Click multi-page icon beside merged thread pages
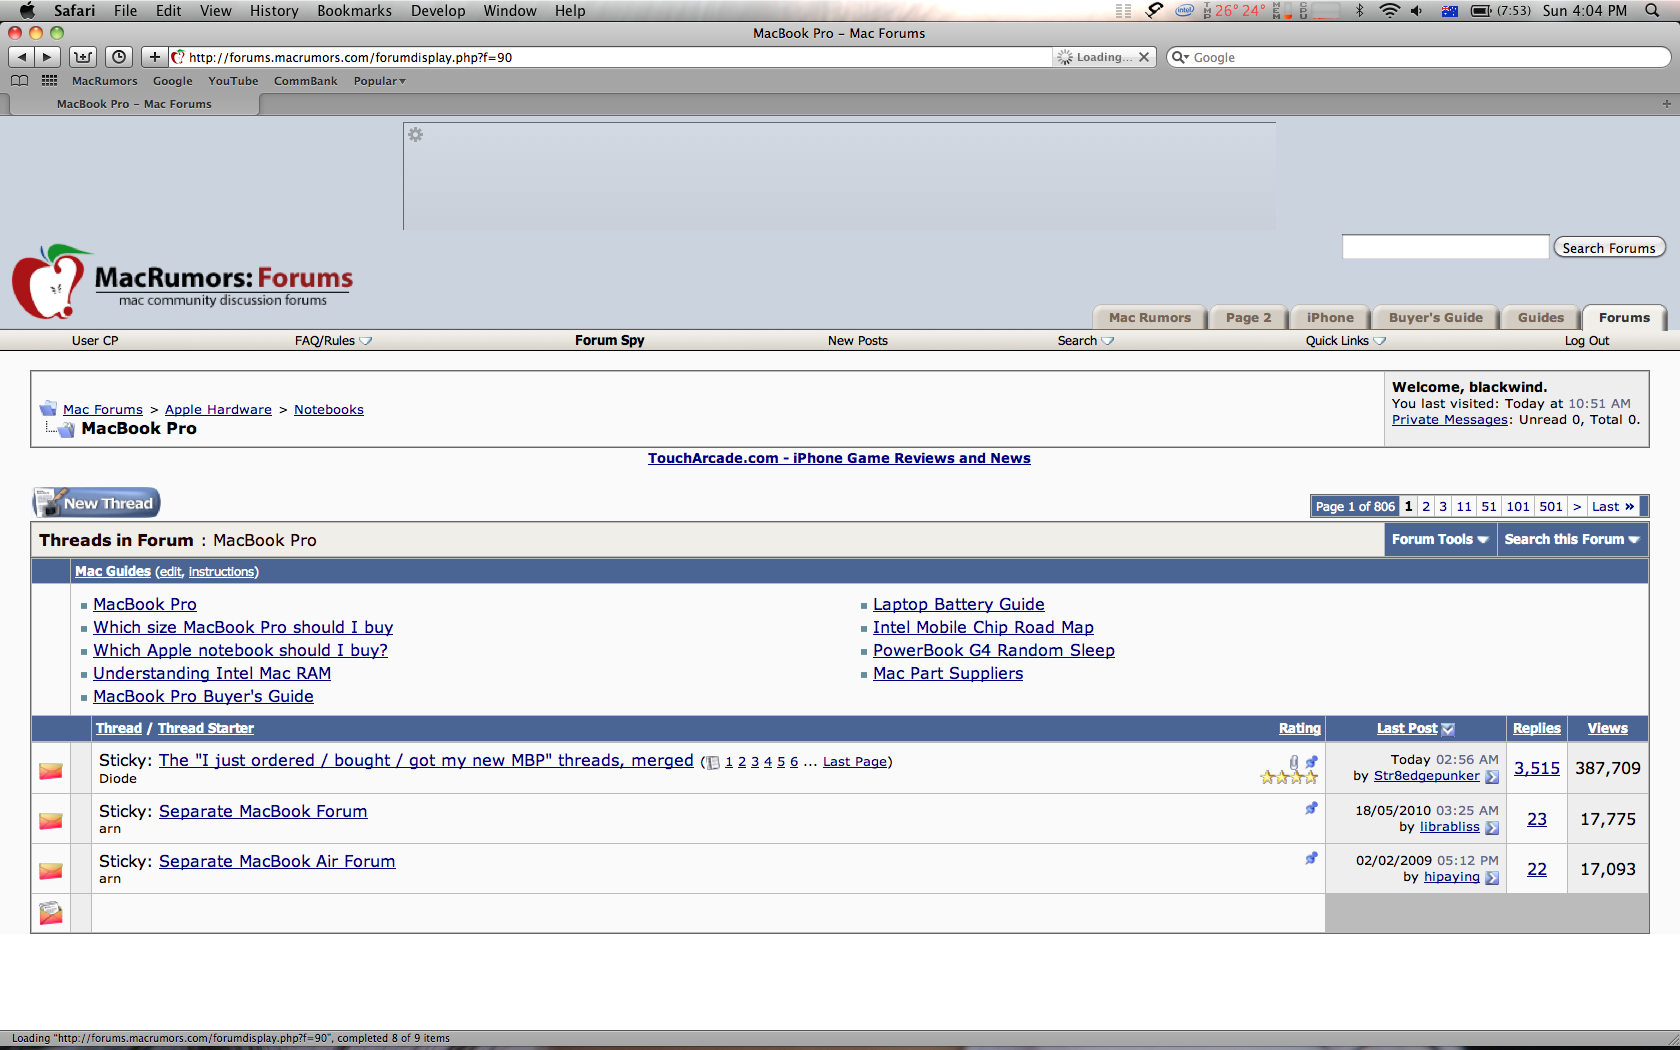The image size is (1680, 1050). [712, 762]
